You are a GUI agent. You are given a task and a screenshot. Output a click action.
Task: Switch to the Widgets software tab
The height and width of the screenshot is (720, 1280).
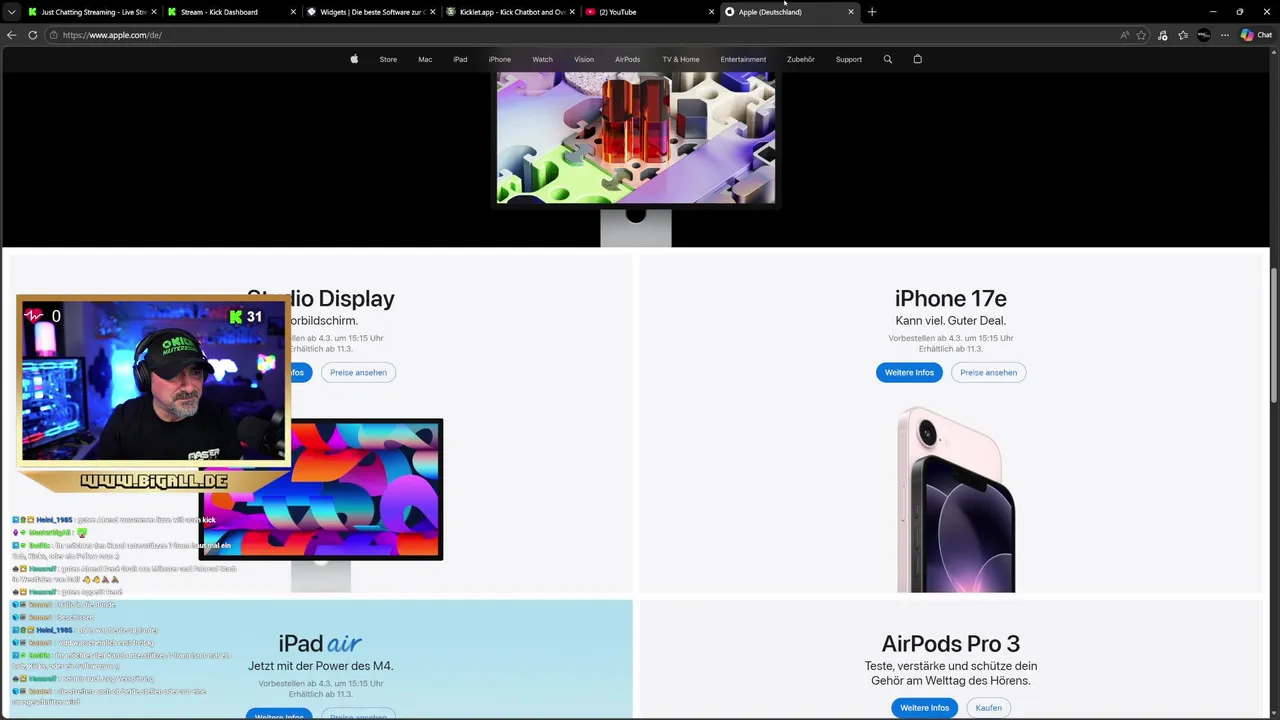tap(370, 12)
